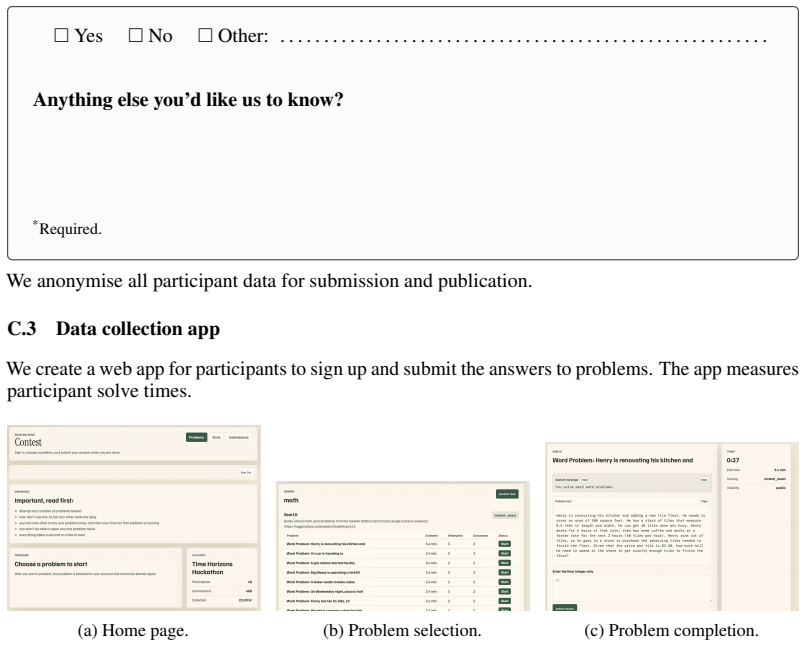The image size is (805, 646).
Task: Click 'Choose a problem to start' heading
Action: tap(51, 564)
